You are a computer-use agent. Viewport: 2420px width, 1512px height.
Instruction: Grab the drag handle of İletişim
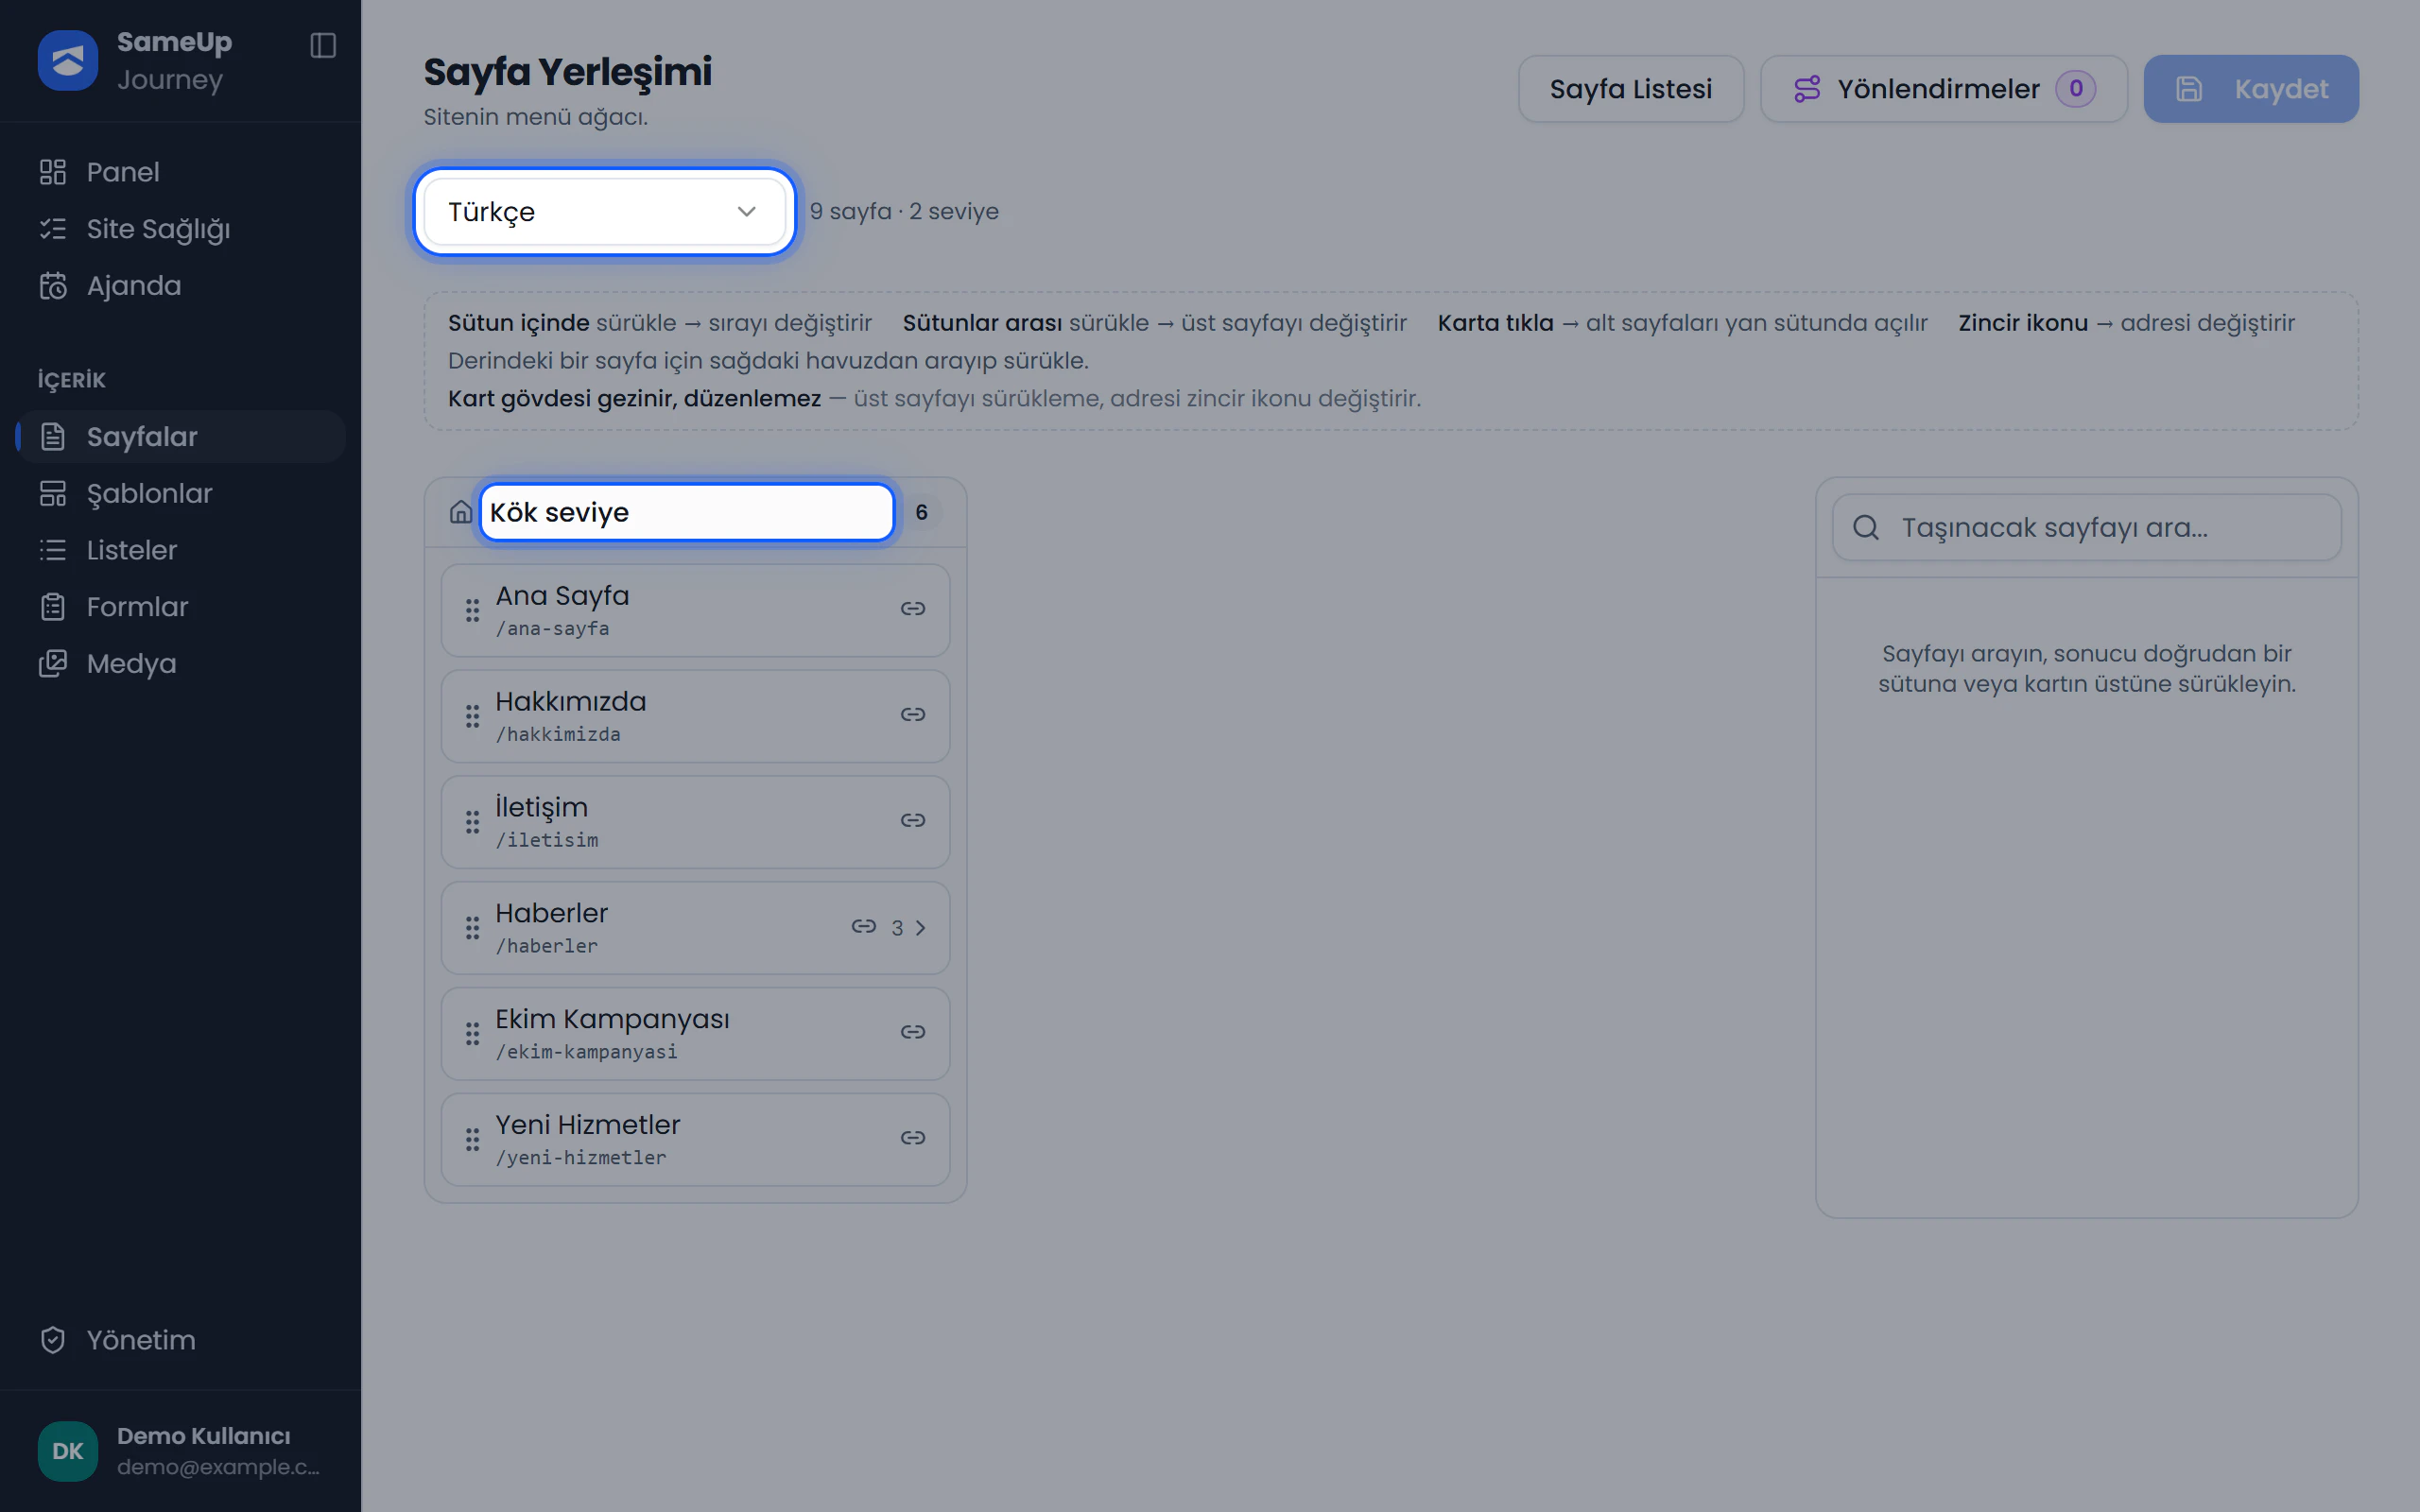pyautogui.click(x=472, y=822)
